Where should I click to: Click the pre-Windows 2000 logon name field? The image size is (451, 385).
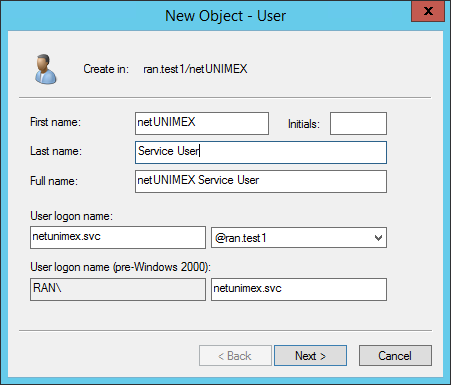point(299,289)
